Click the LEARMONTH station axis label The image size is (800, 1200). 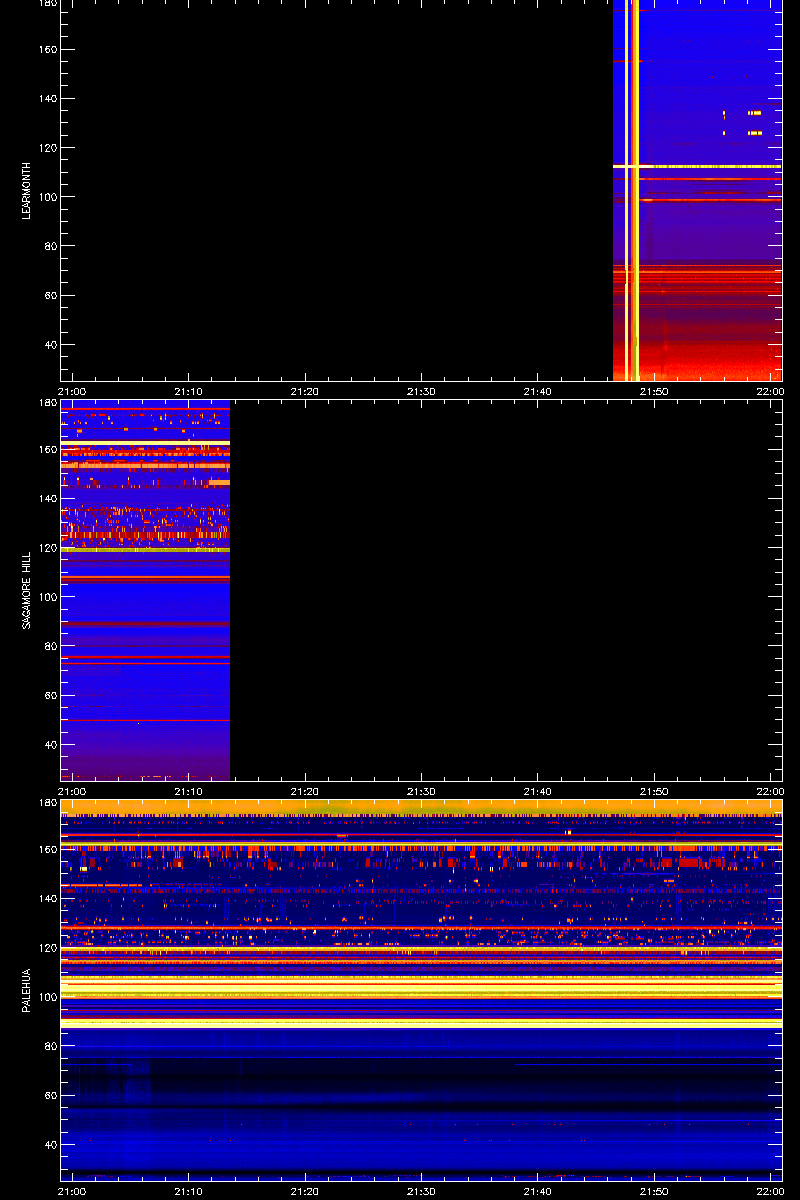[x=28, y=190]
